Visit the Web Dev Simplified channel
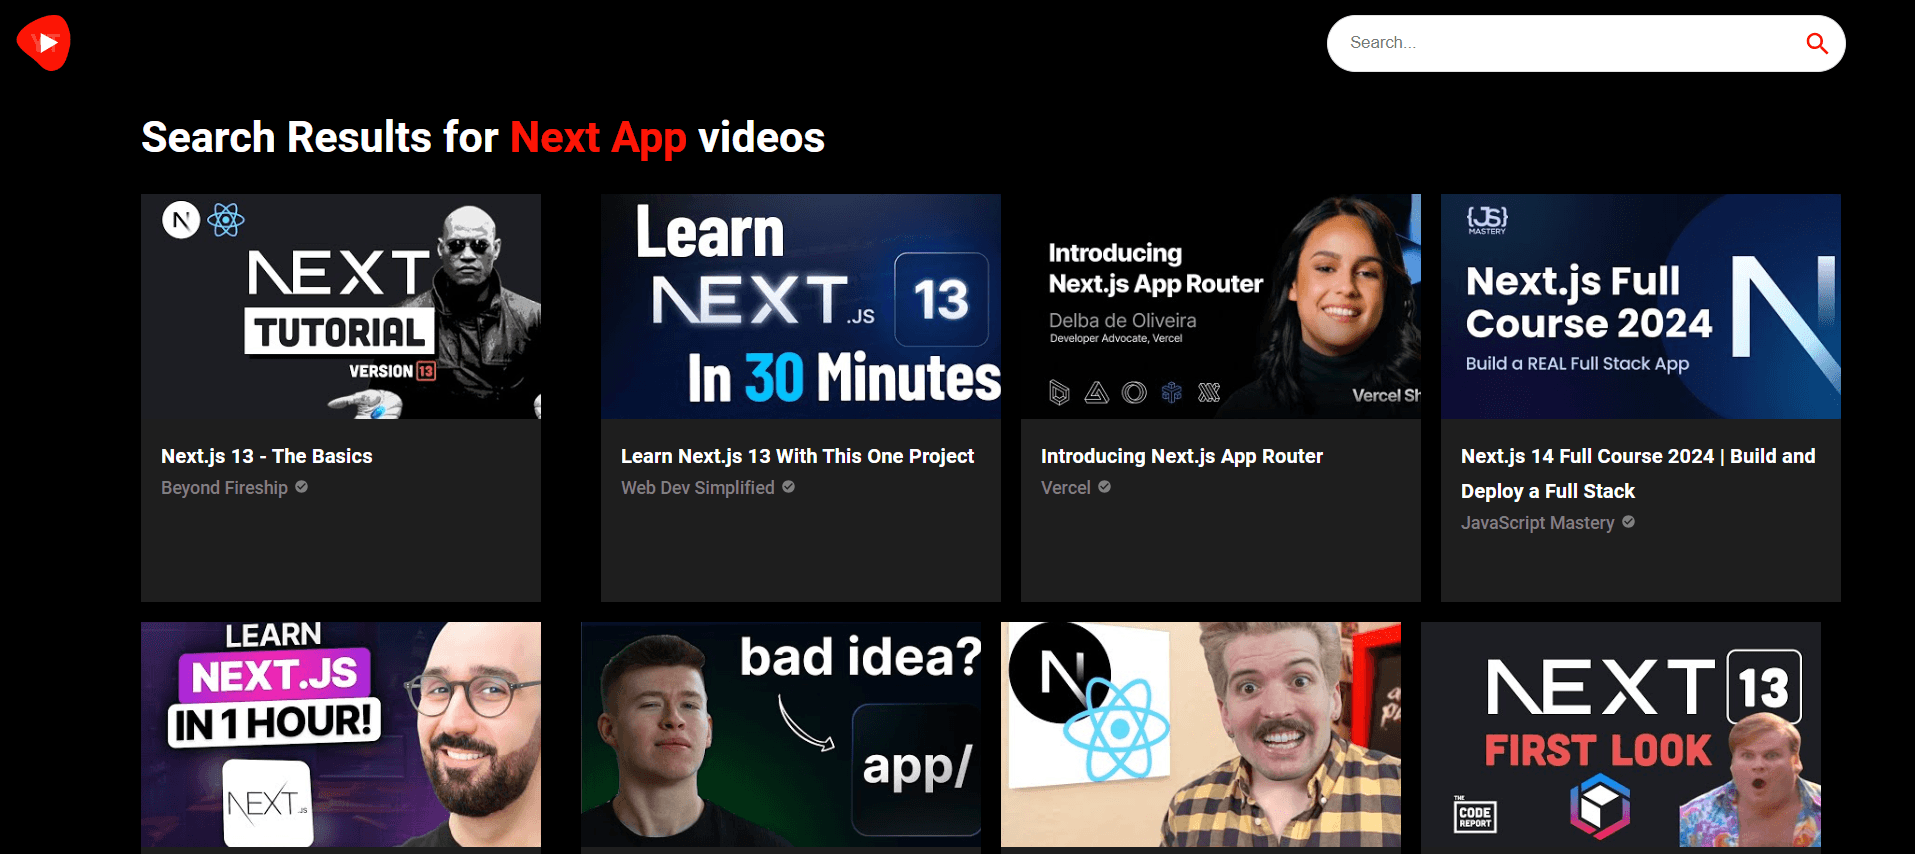 click(697, 488)
